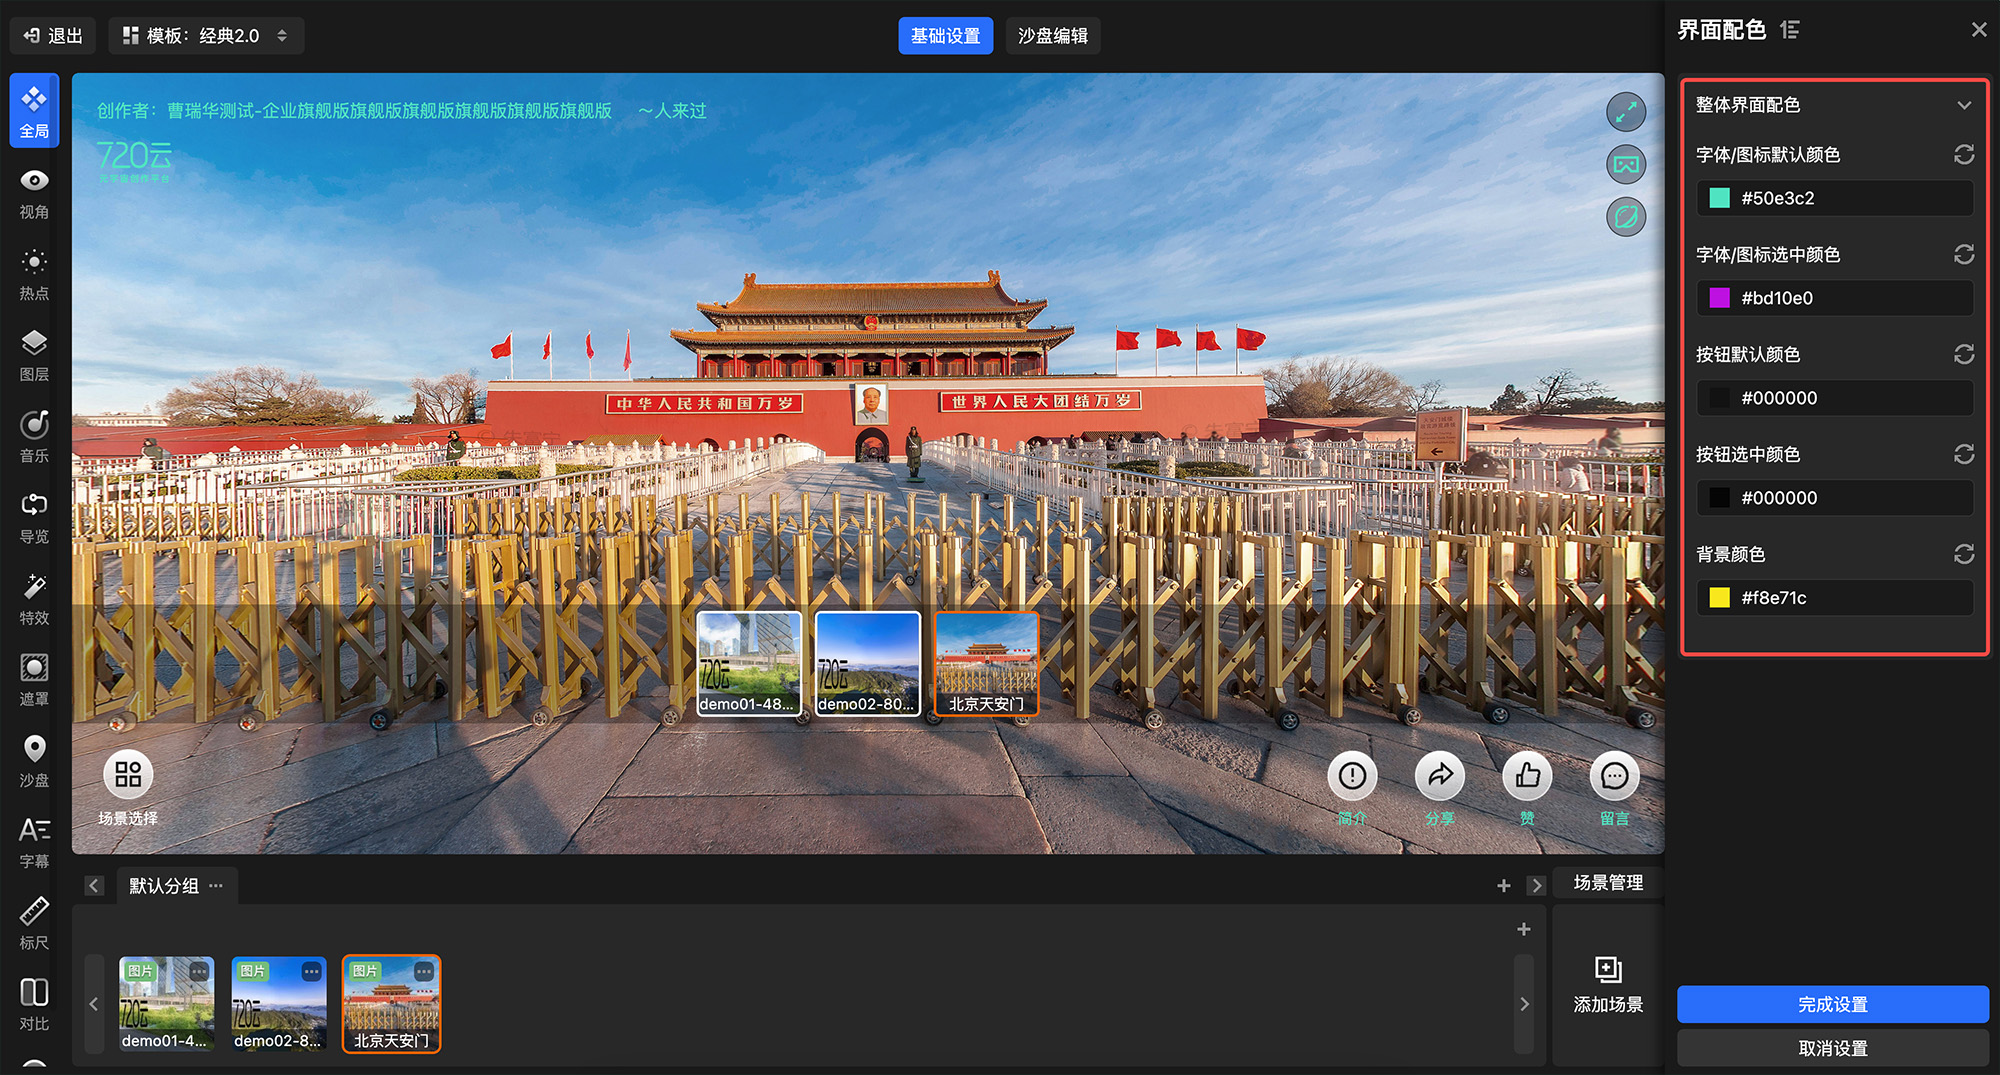Open the 模板: 经典2.0 template dropdown

[206, 36]
